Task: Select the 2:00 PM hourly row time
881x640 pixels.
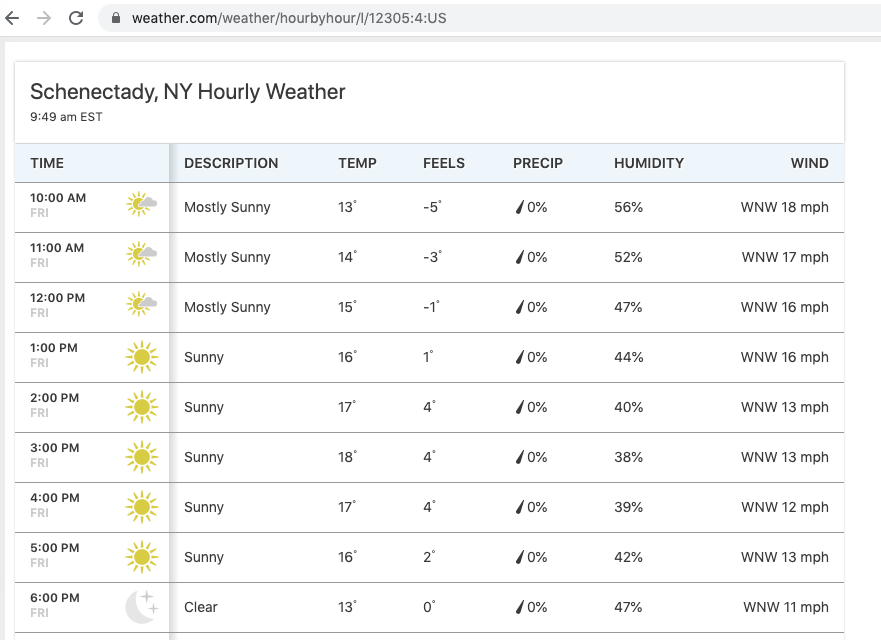Action: (55, 398)
